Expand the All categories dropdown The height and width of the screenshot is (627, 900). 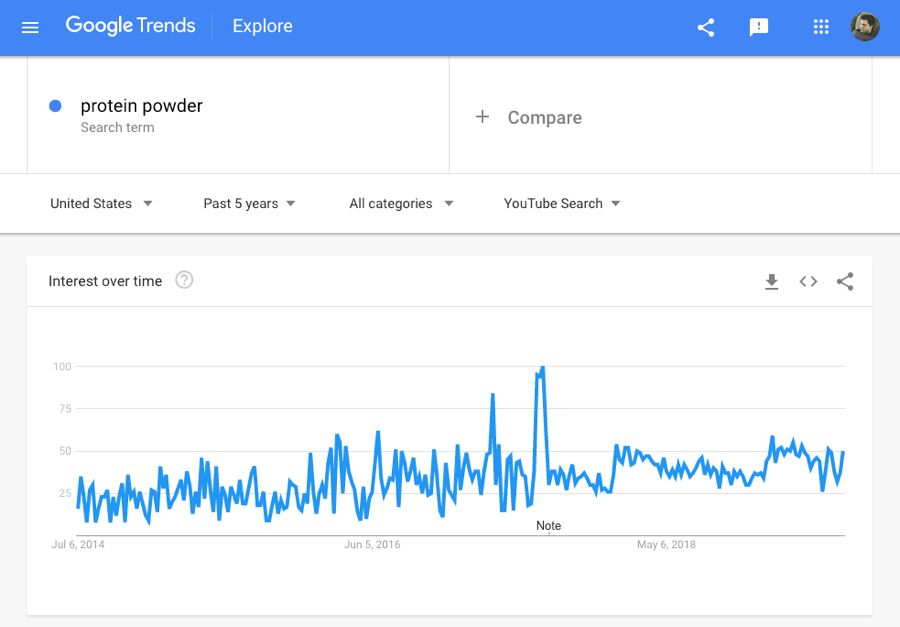pos(400,203)
